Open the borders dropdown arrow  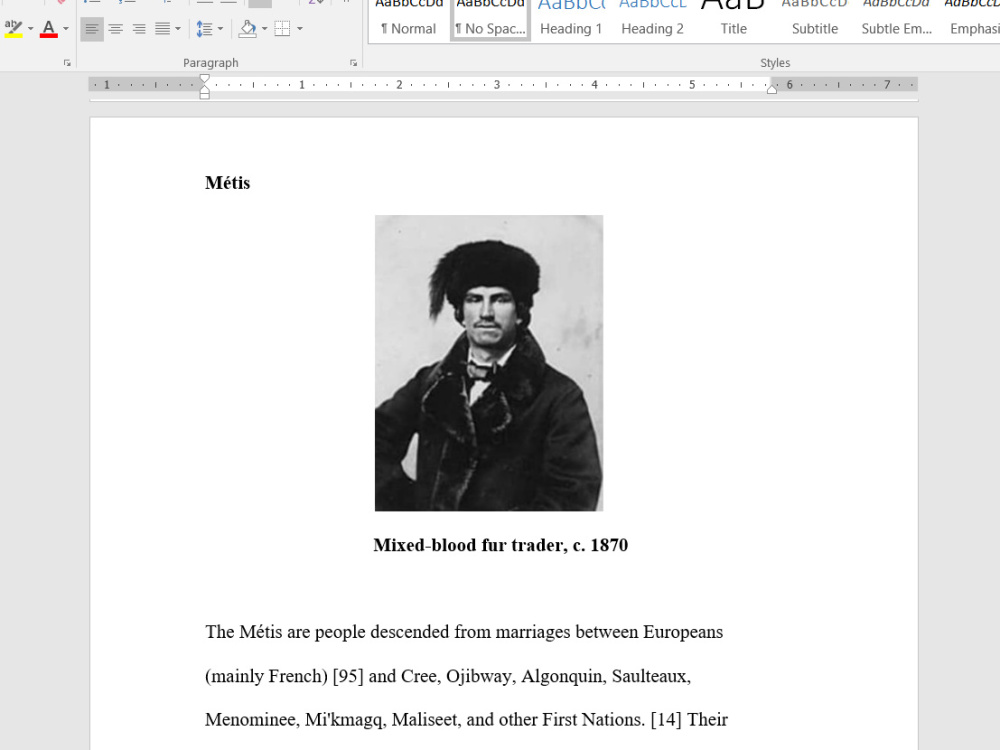click(300, 29)
